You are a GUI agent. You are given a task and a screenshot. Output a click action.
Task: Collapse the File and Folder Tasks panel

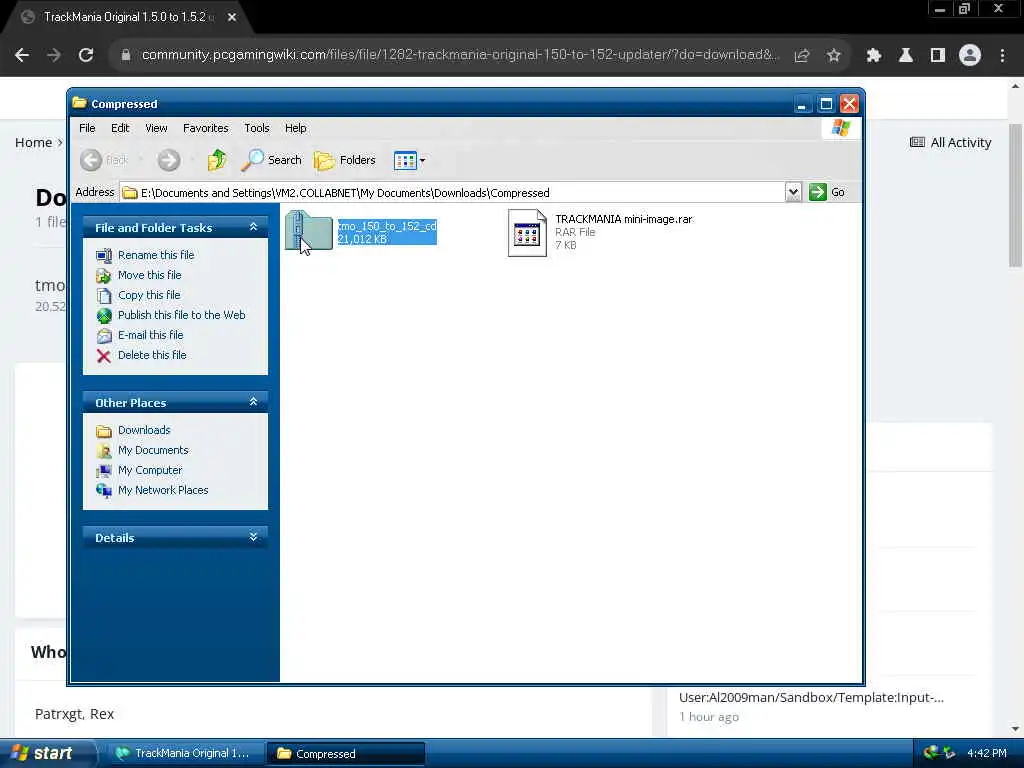click(x=253, y=227)
